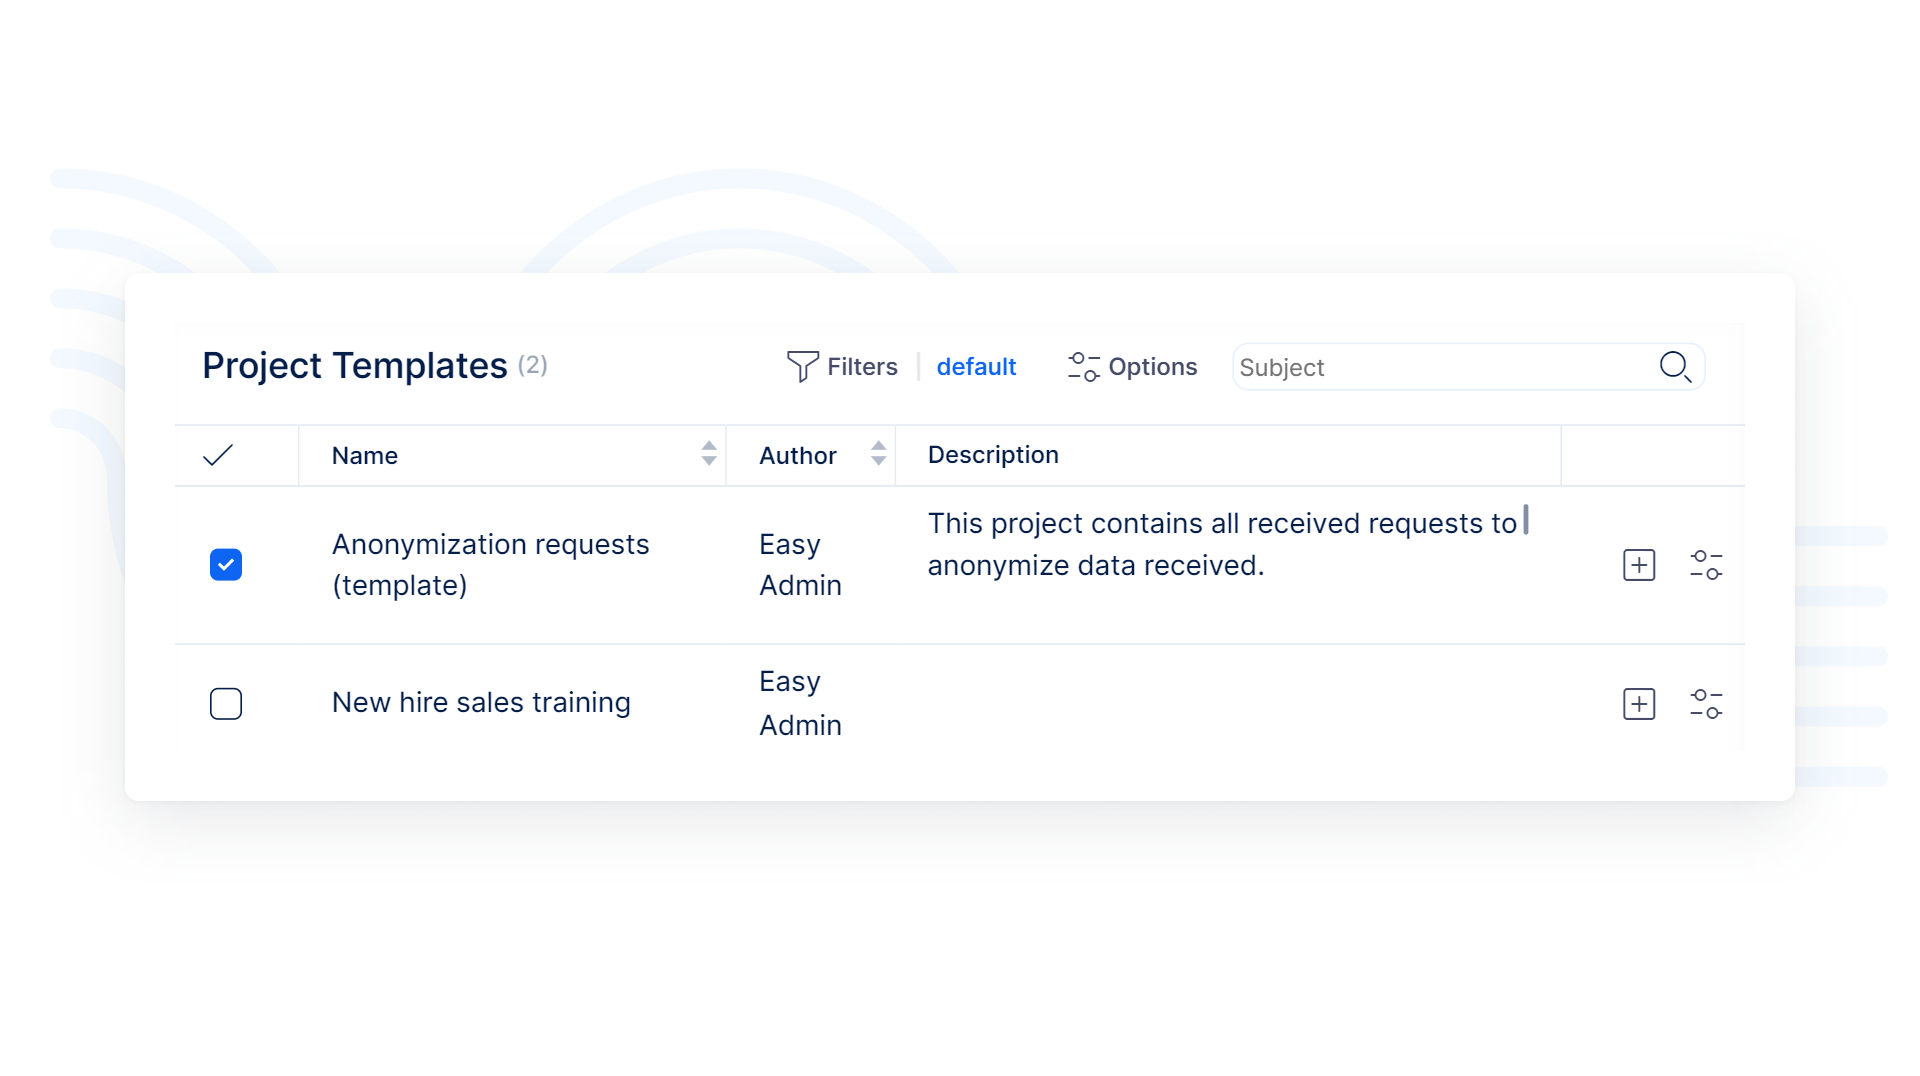Open settings icon for Anonymization requests template
1920x1076 pixels.
1707,565
